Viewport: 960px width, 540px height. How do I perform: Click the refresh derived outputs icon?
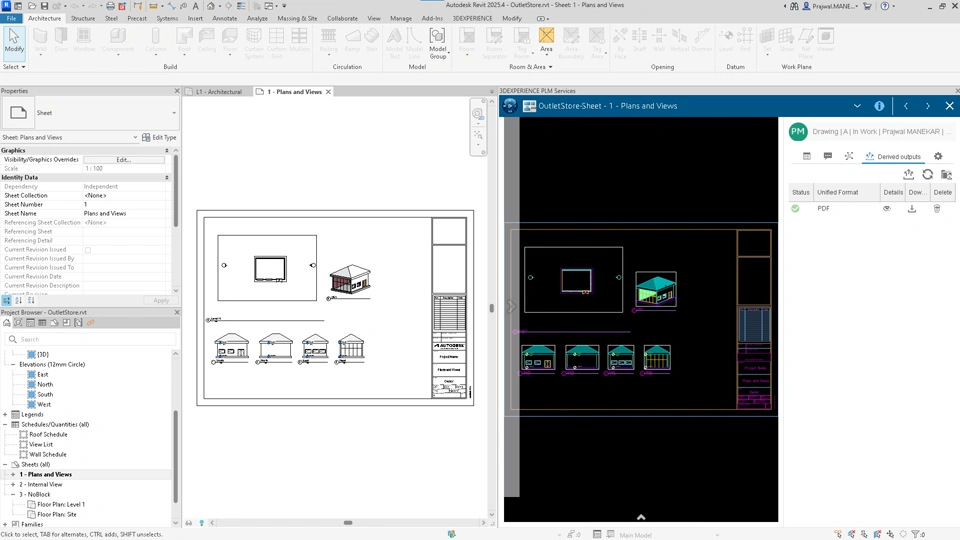pos(928,174)
